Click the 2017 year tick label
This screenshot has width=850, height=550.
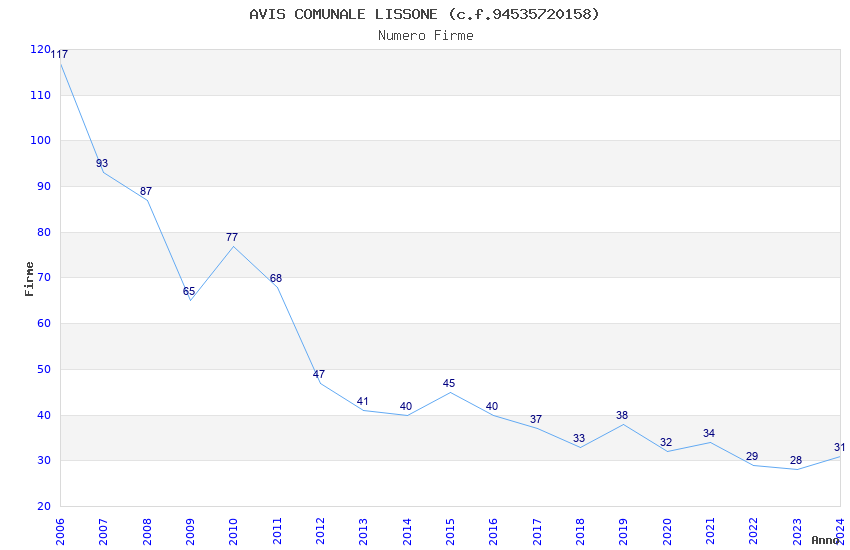coord(537,532)
